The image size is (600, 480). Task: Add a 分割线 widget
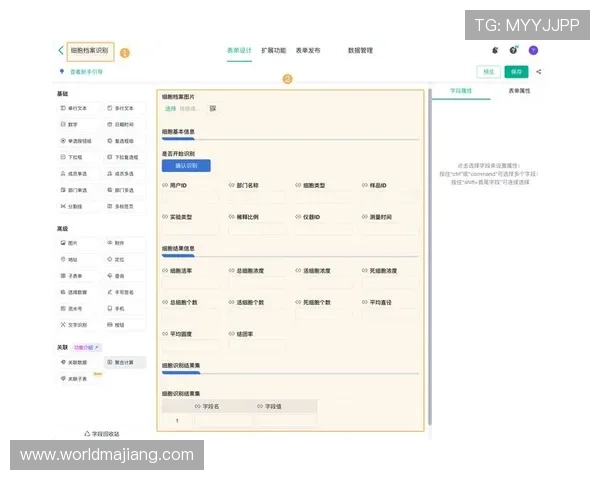tap(78, 206)
